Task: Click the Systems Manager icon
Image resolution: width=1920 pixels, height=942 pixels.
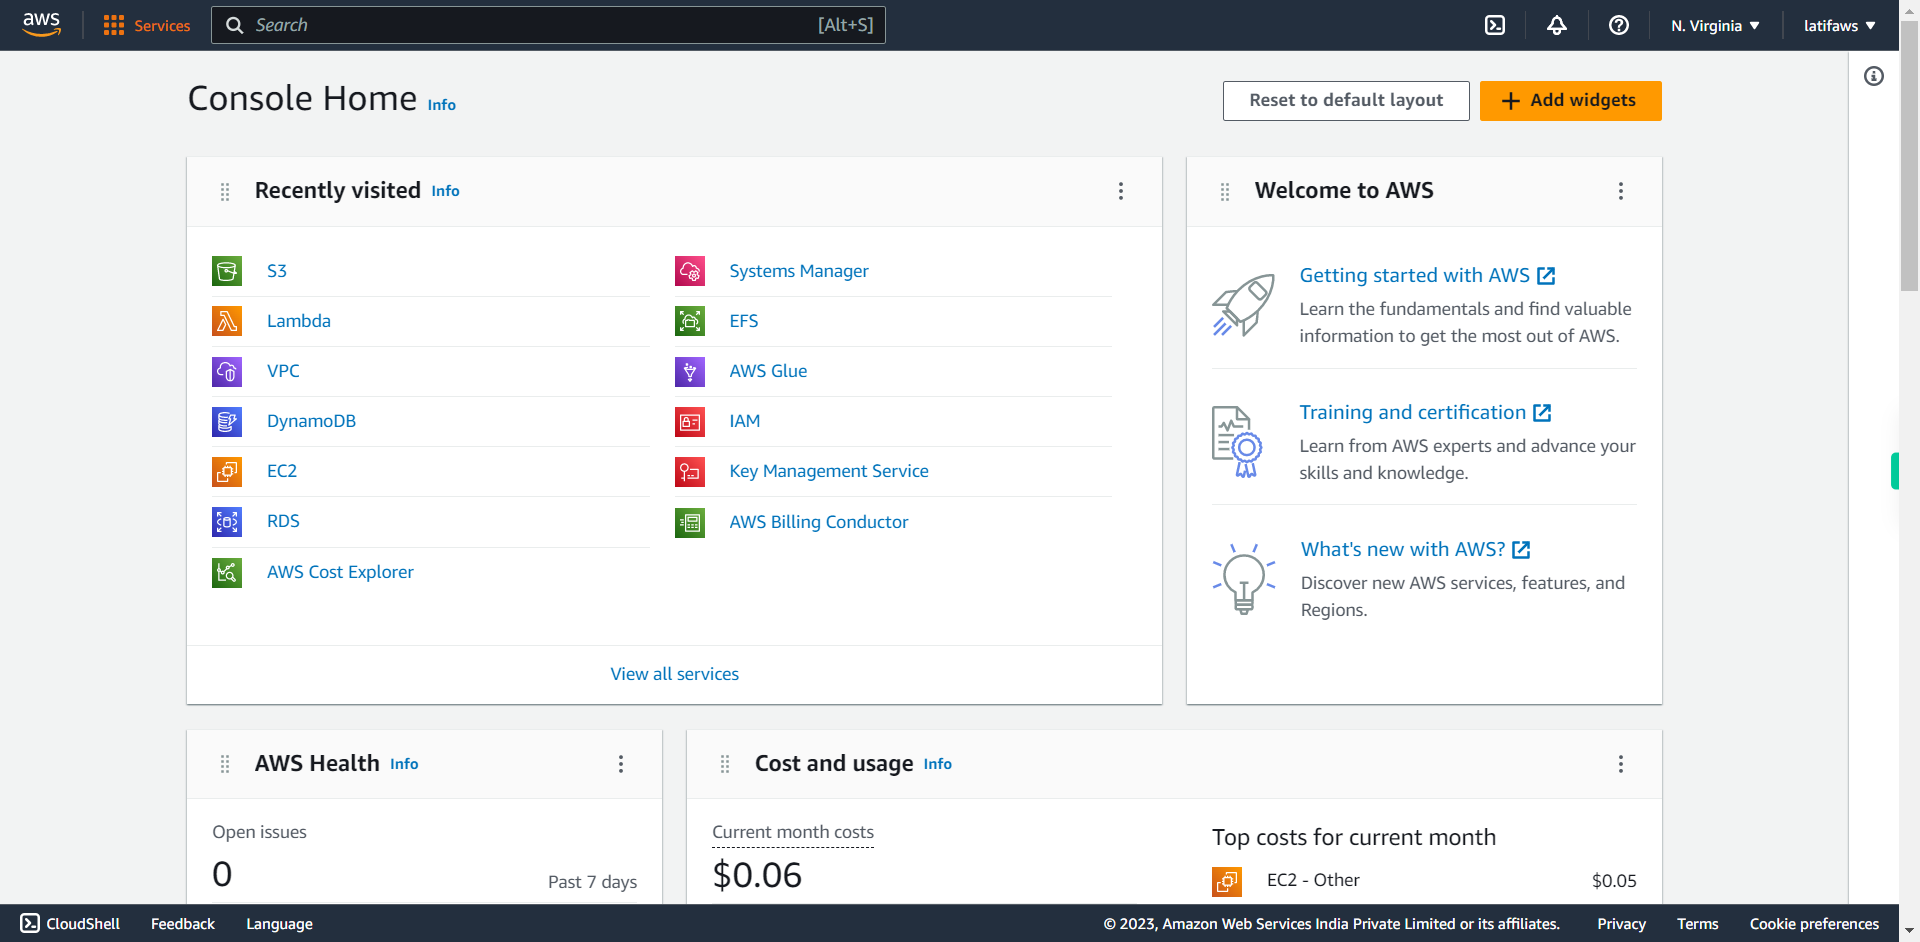Action: [x=690, y=271]
